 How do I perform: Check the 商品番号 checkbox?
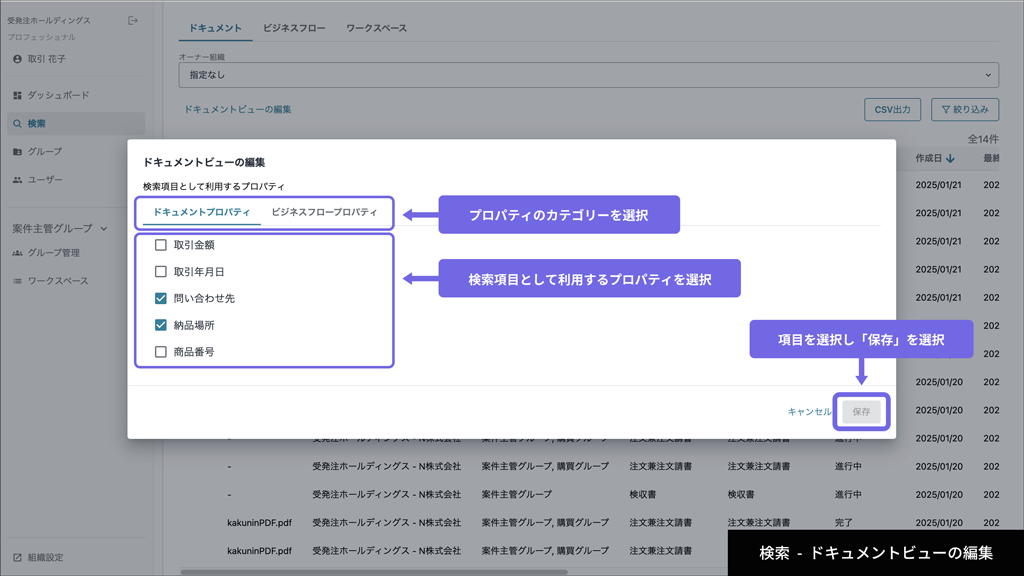coord(161,352)
